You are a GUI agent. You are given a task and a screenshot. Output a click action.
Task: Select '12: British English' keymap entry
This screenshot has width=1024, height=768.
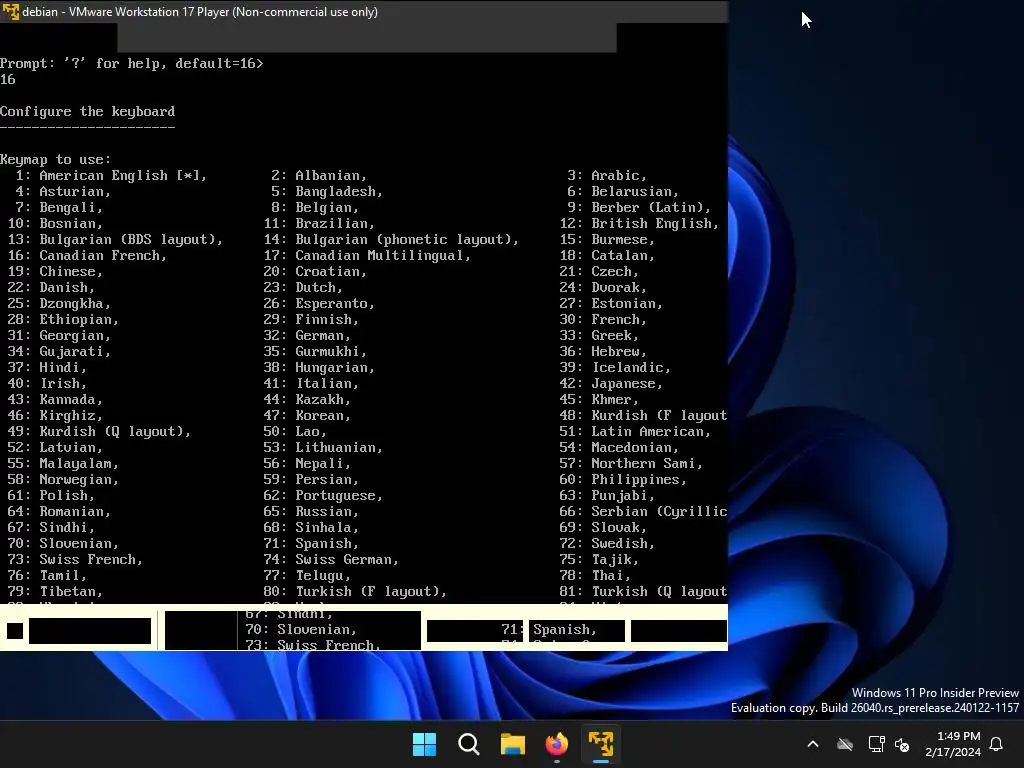[x=639, y=223]
